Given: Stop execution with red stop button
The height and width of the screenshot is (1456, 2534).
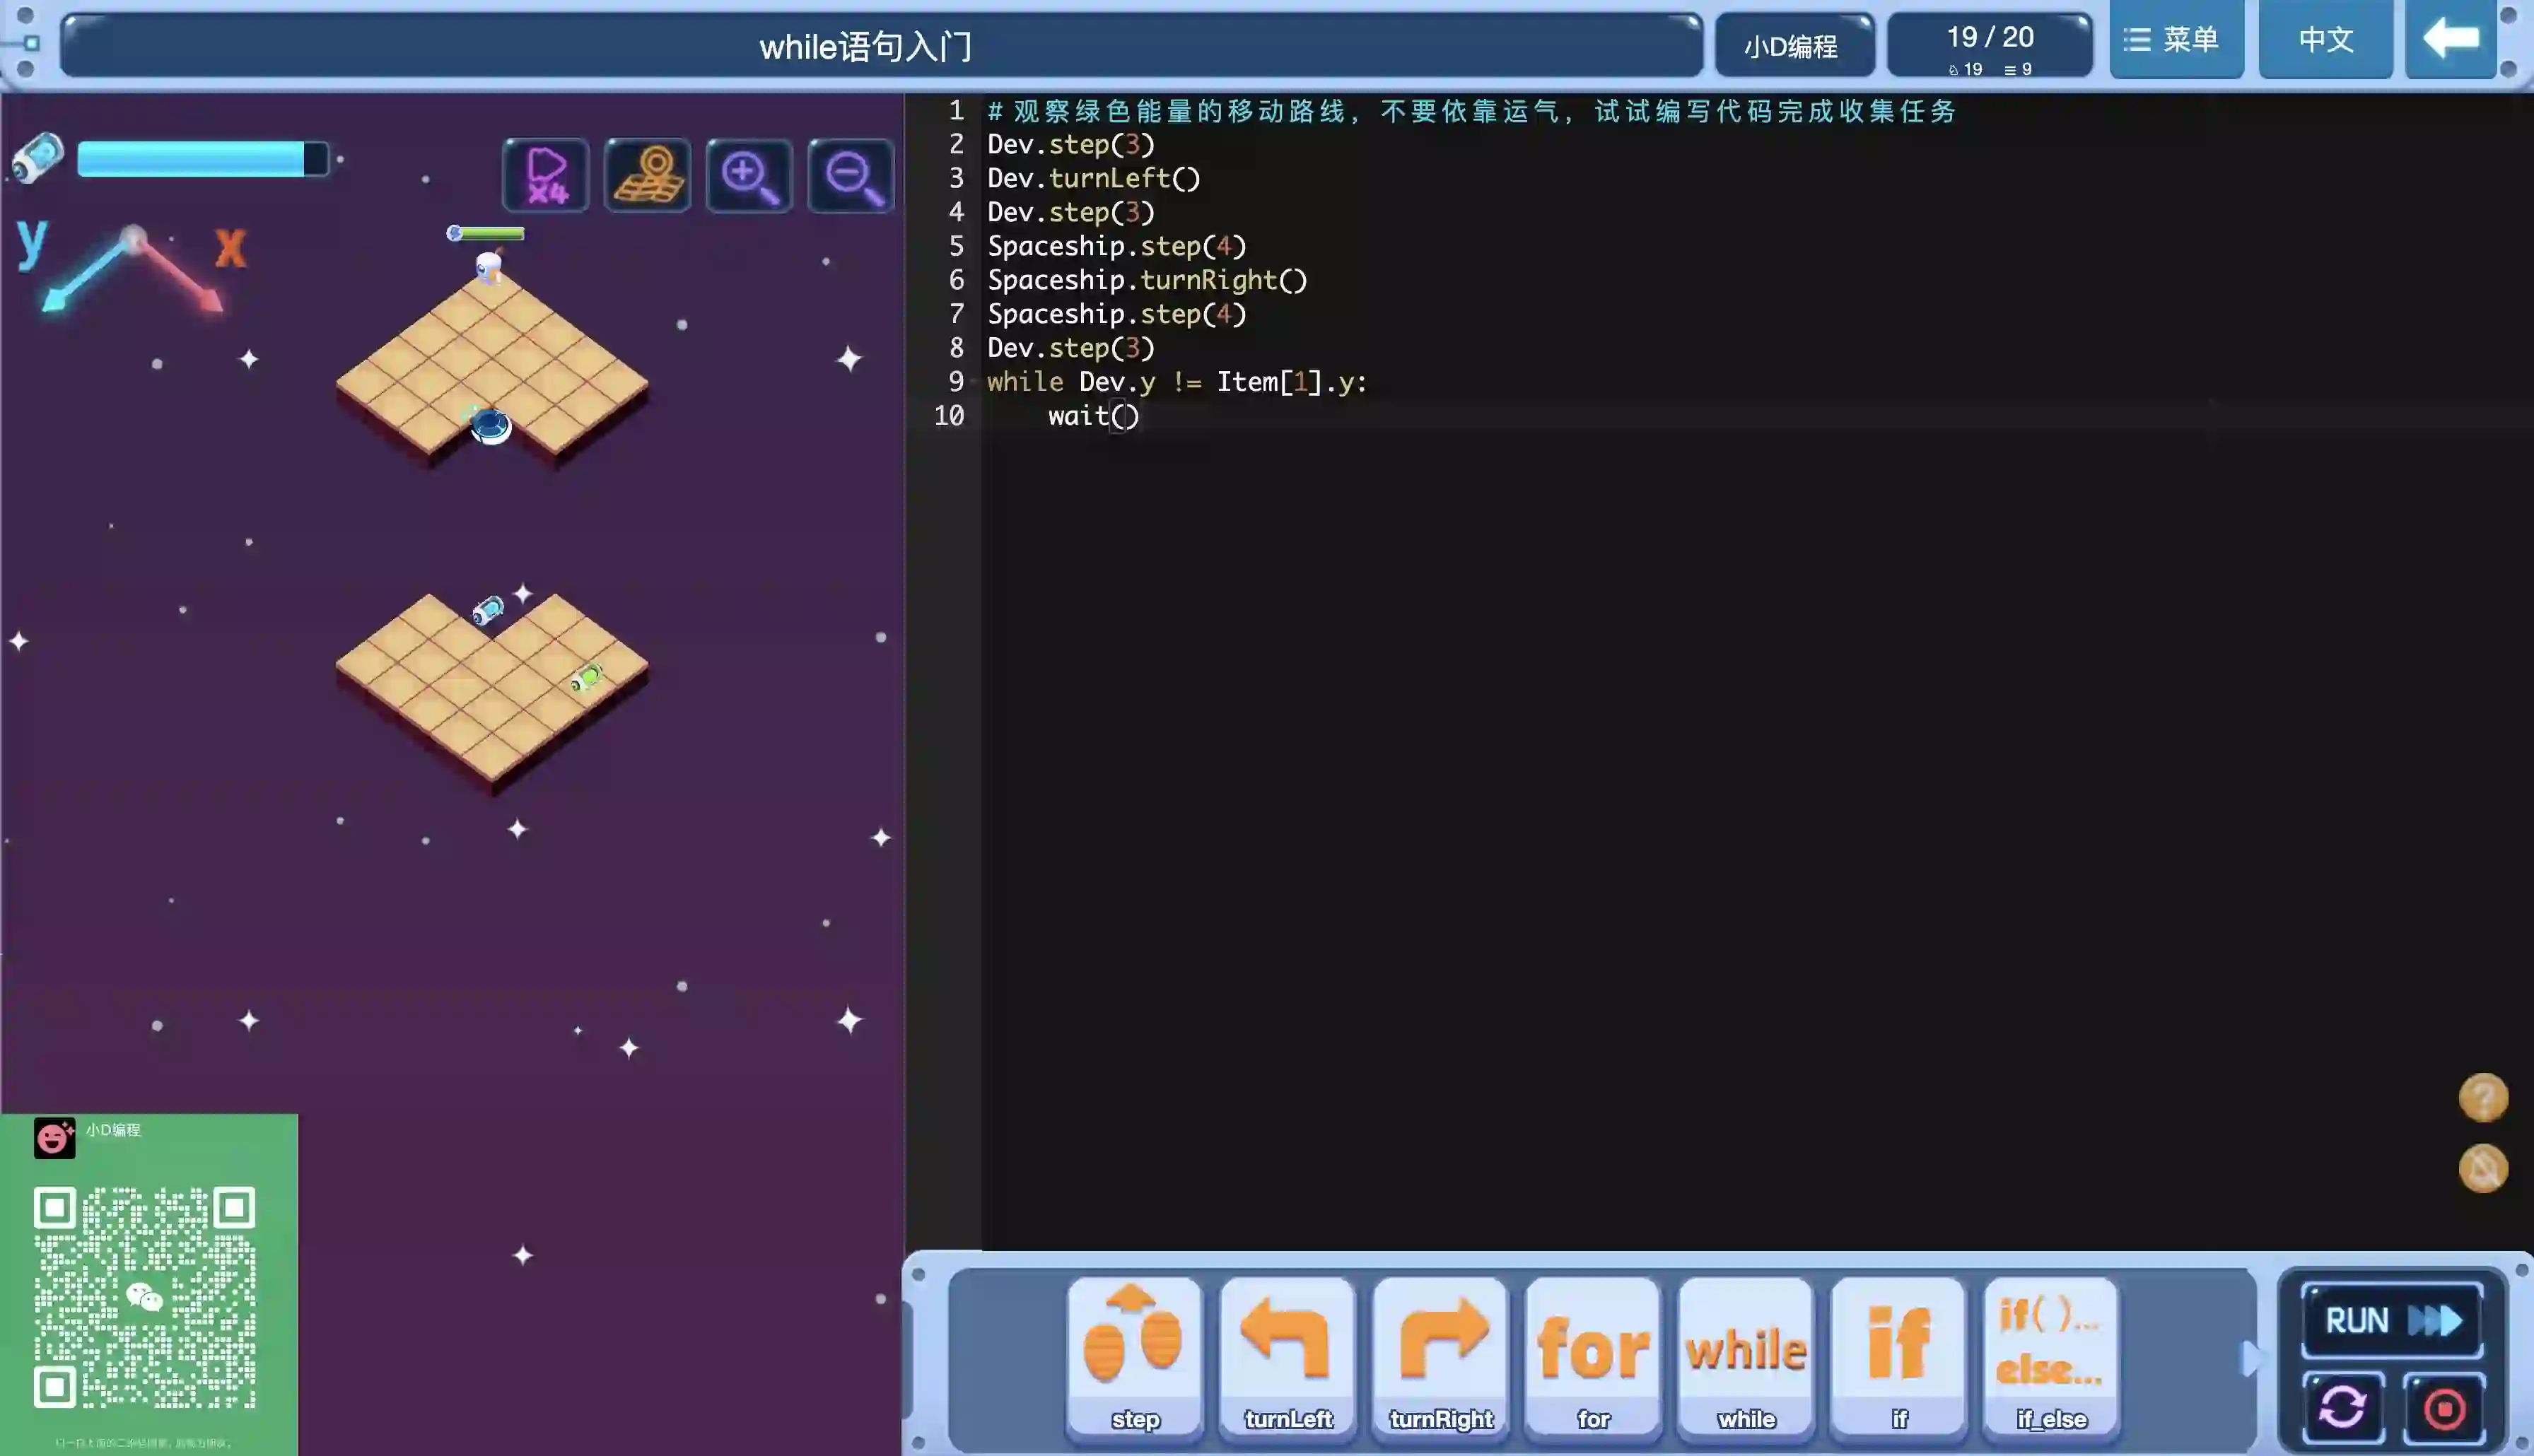Looking at the screenshot, I should click(2444, 1408).
